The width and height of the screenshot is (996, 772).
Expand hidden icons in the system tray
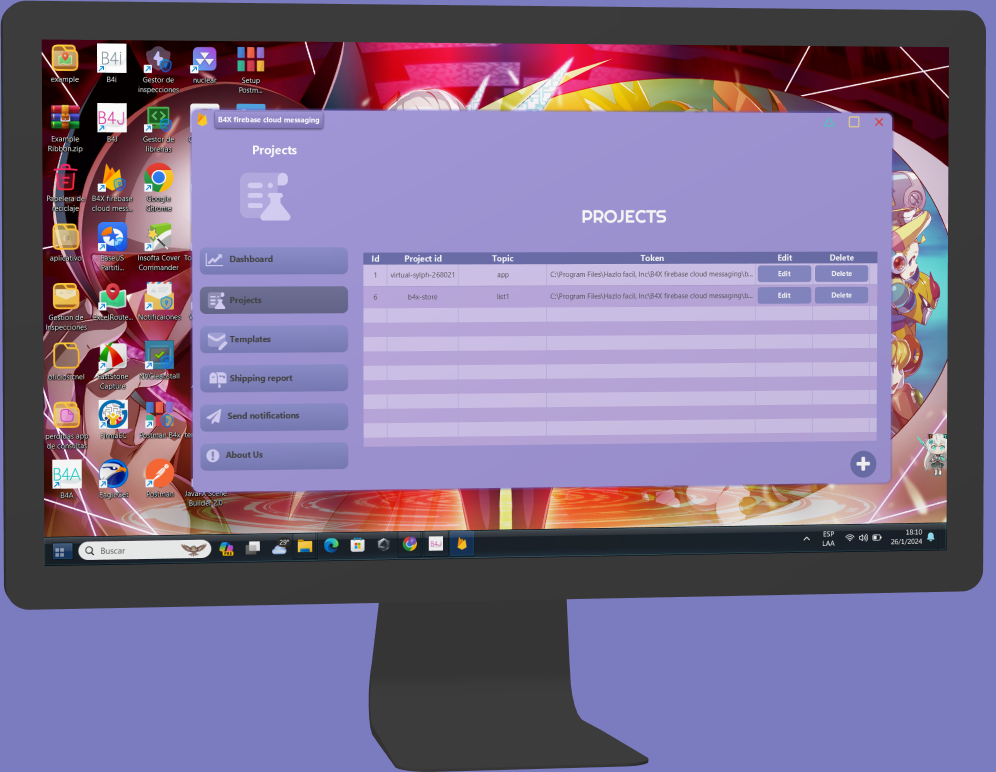806,538
